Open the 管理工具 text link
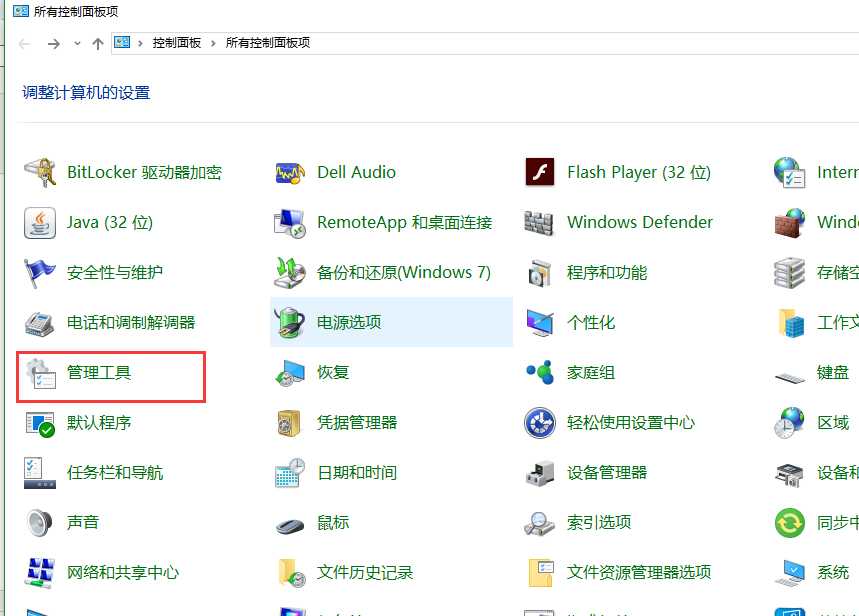 (99, 373)
